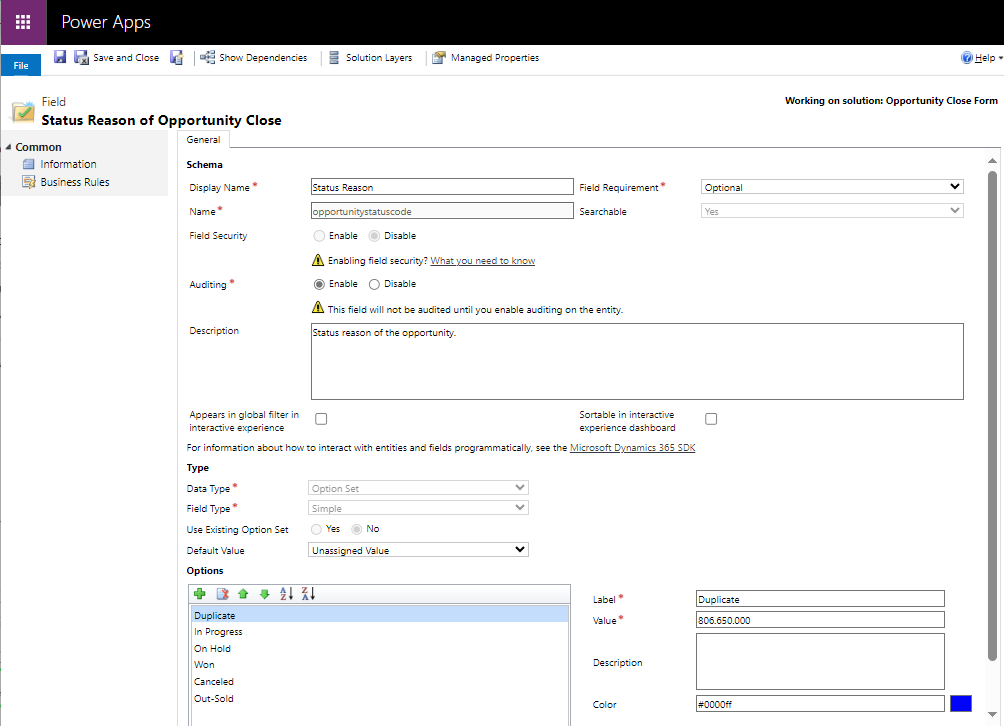Click the option Label input field
Viewport: 1004px width, 726px height.
[x=820, y=599]
